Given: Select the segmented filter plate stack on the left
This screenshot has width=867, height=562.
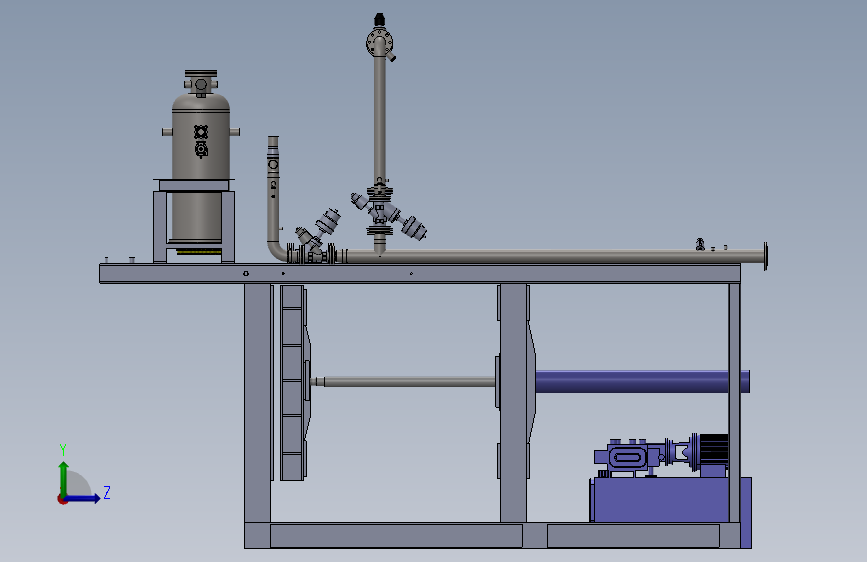Looking at the screenshot, I should click(293, 383).
